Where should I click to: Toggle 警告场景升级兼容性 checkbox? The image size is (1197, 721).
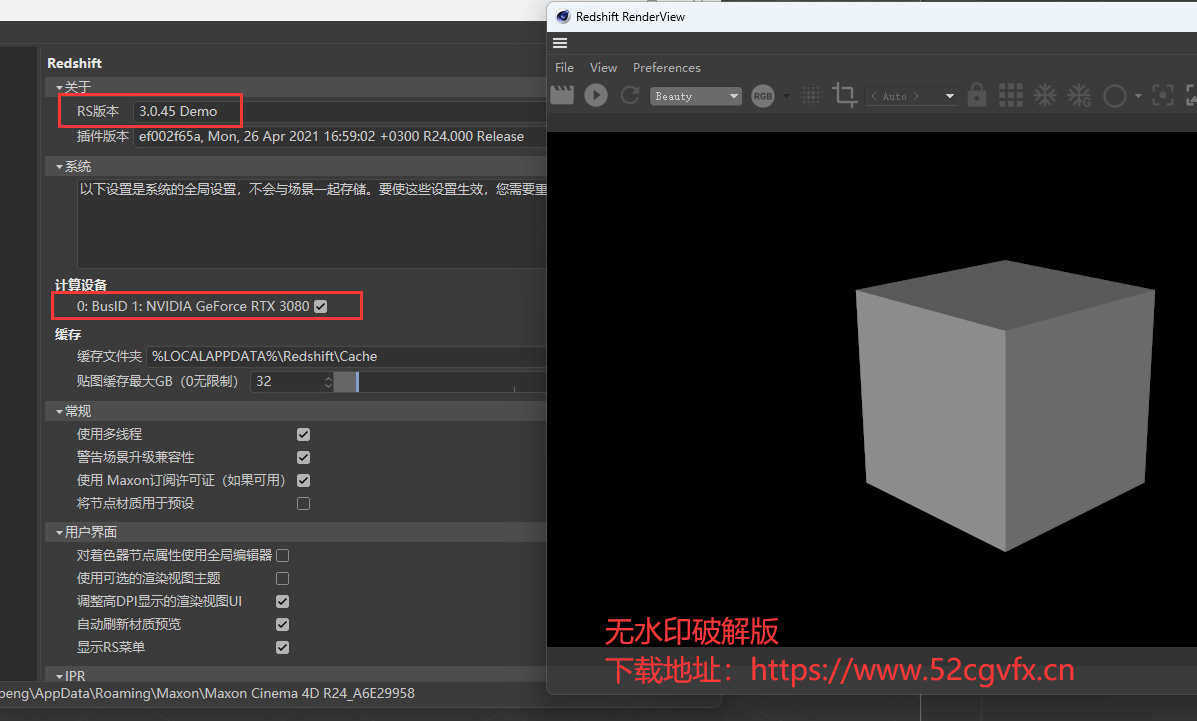coord(303,457)
